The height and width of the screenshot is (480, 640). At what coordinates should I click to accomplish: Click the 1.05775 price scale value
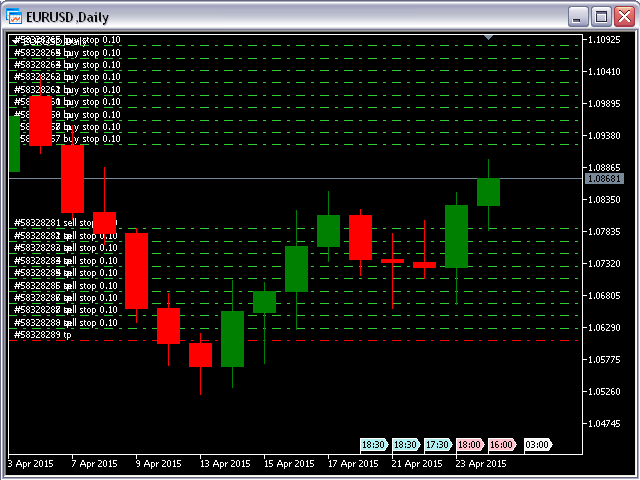[x=605, y=360]
